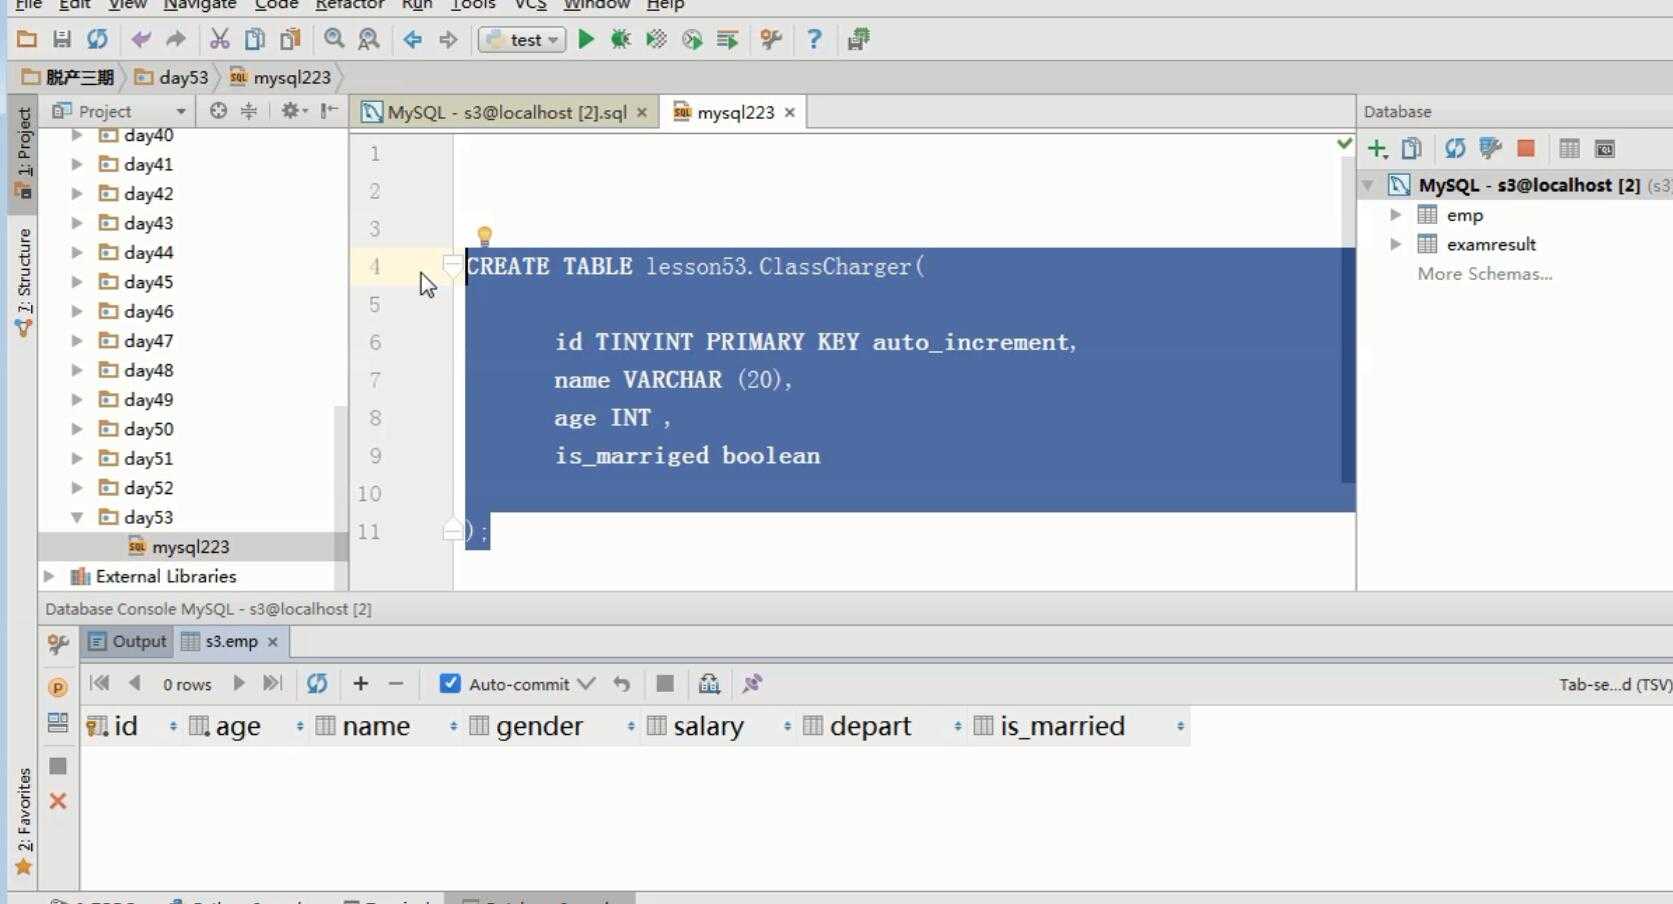This screenshot has width=1673, height=904.
Task: Click the navigate Forward arrow
Action: click(448, 40)
